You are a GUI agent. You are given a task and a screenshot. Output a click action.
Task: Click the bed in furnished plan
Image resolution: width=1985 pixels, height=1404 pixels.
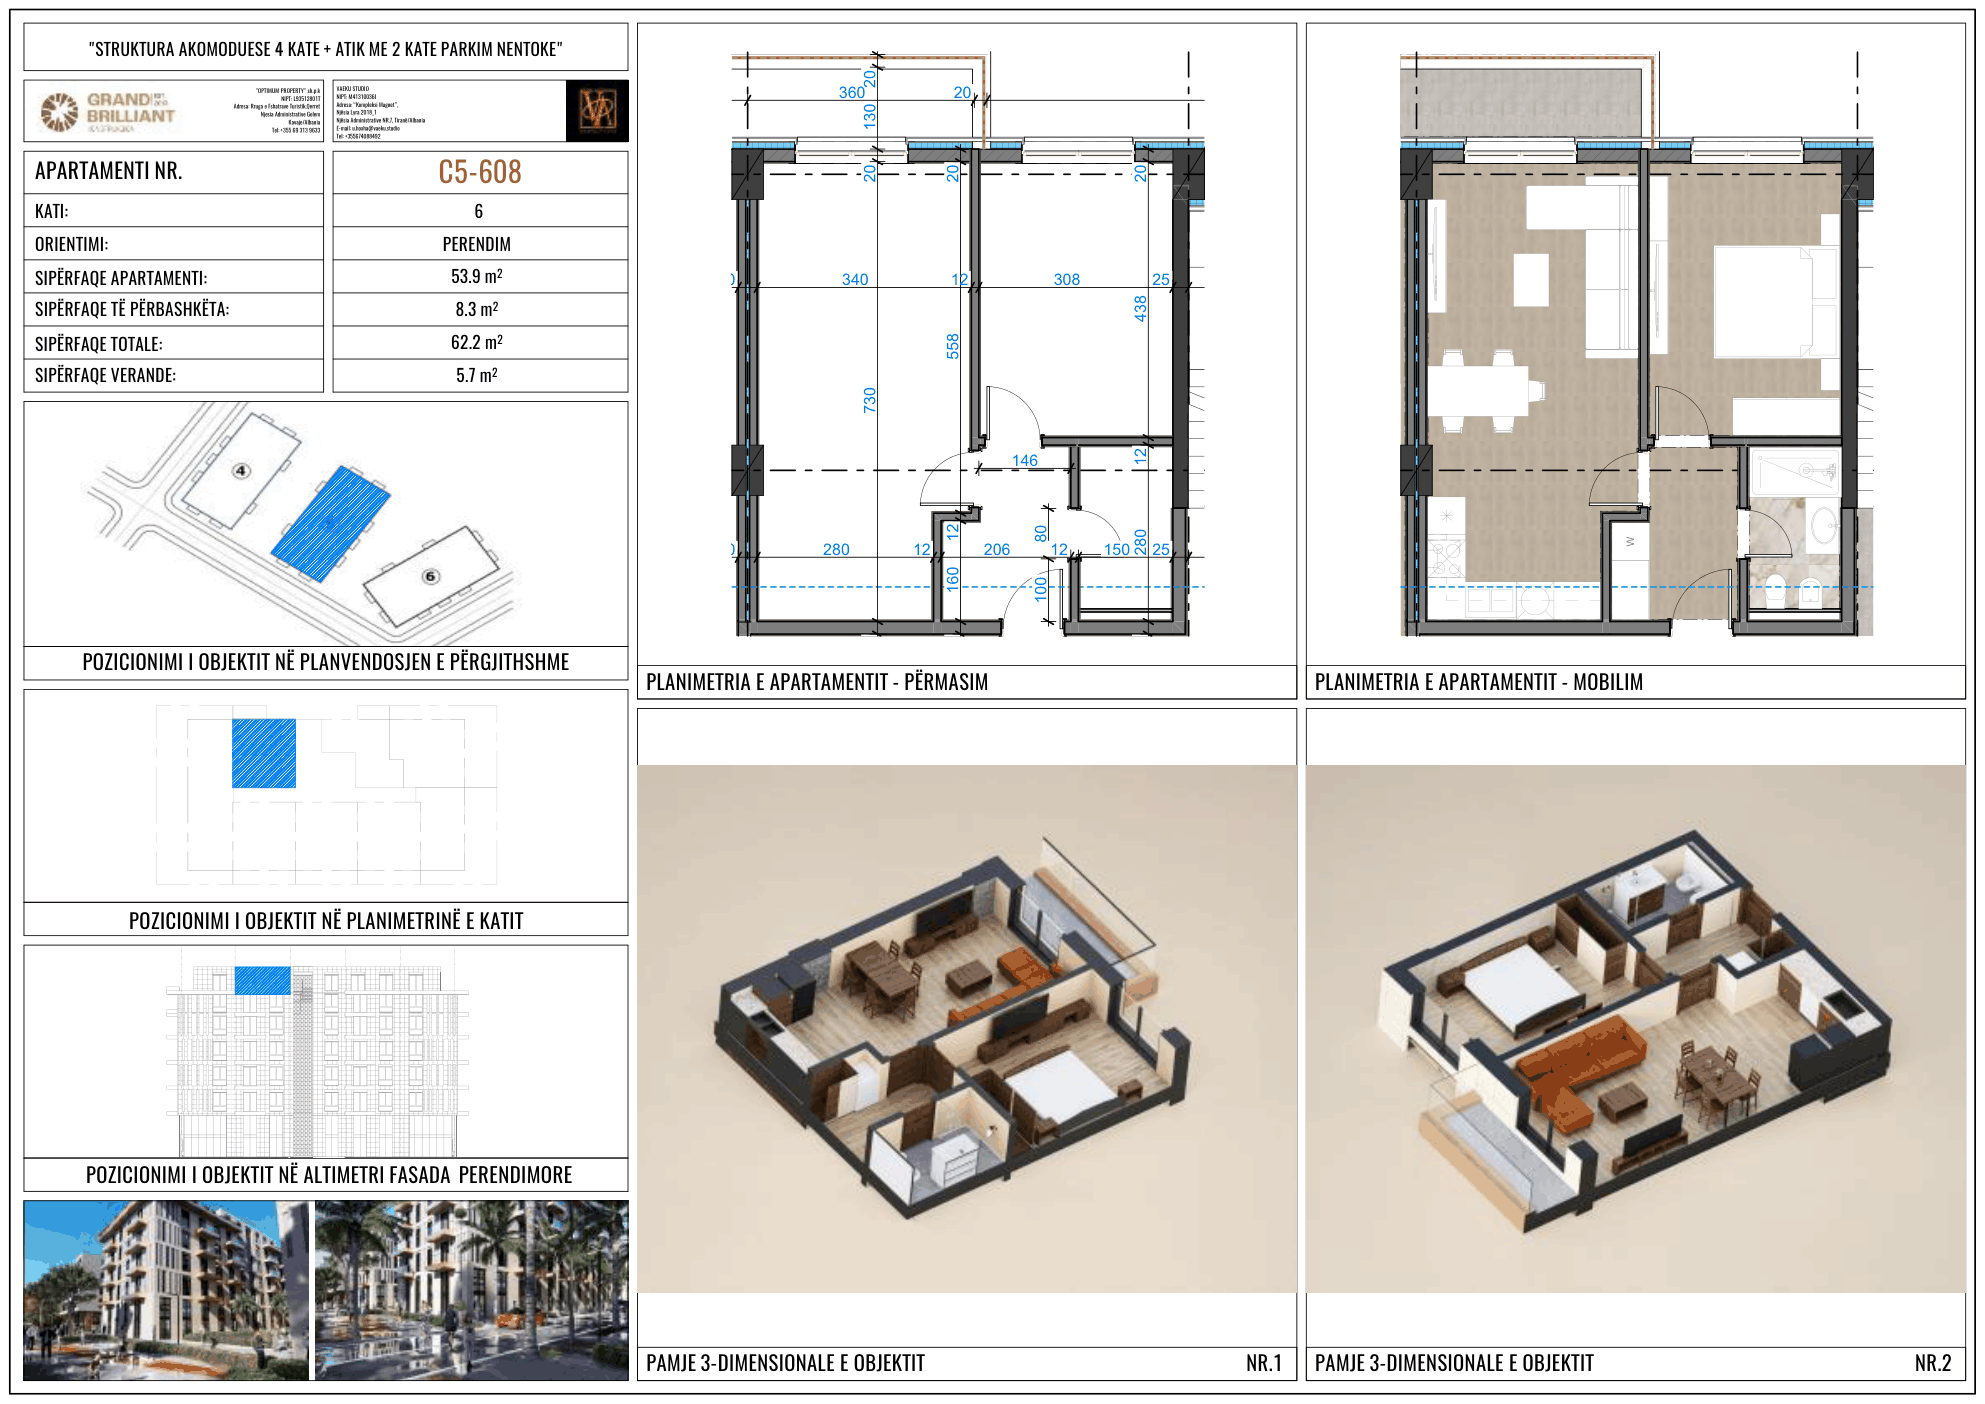tap(1777, 302)
